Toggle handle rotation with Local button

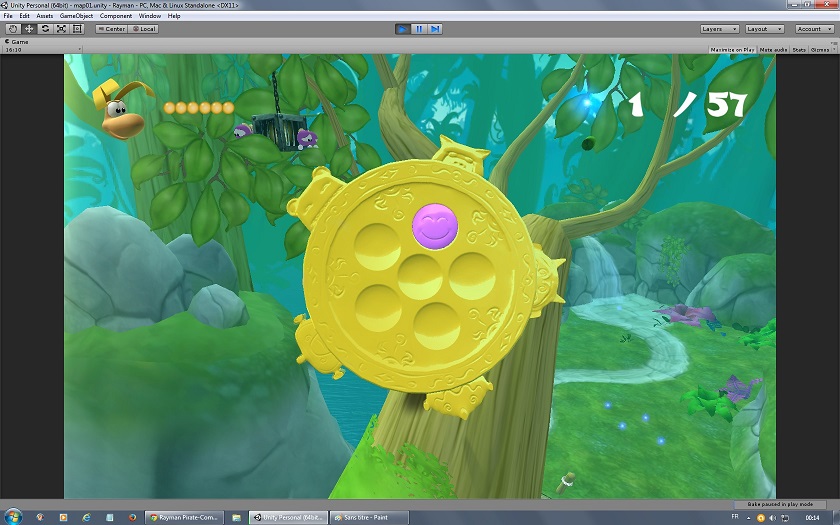(143, 29)
